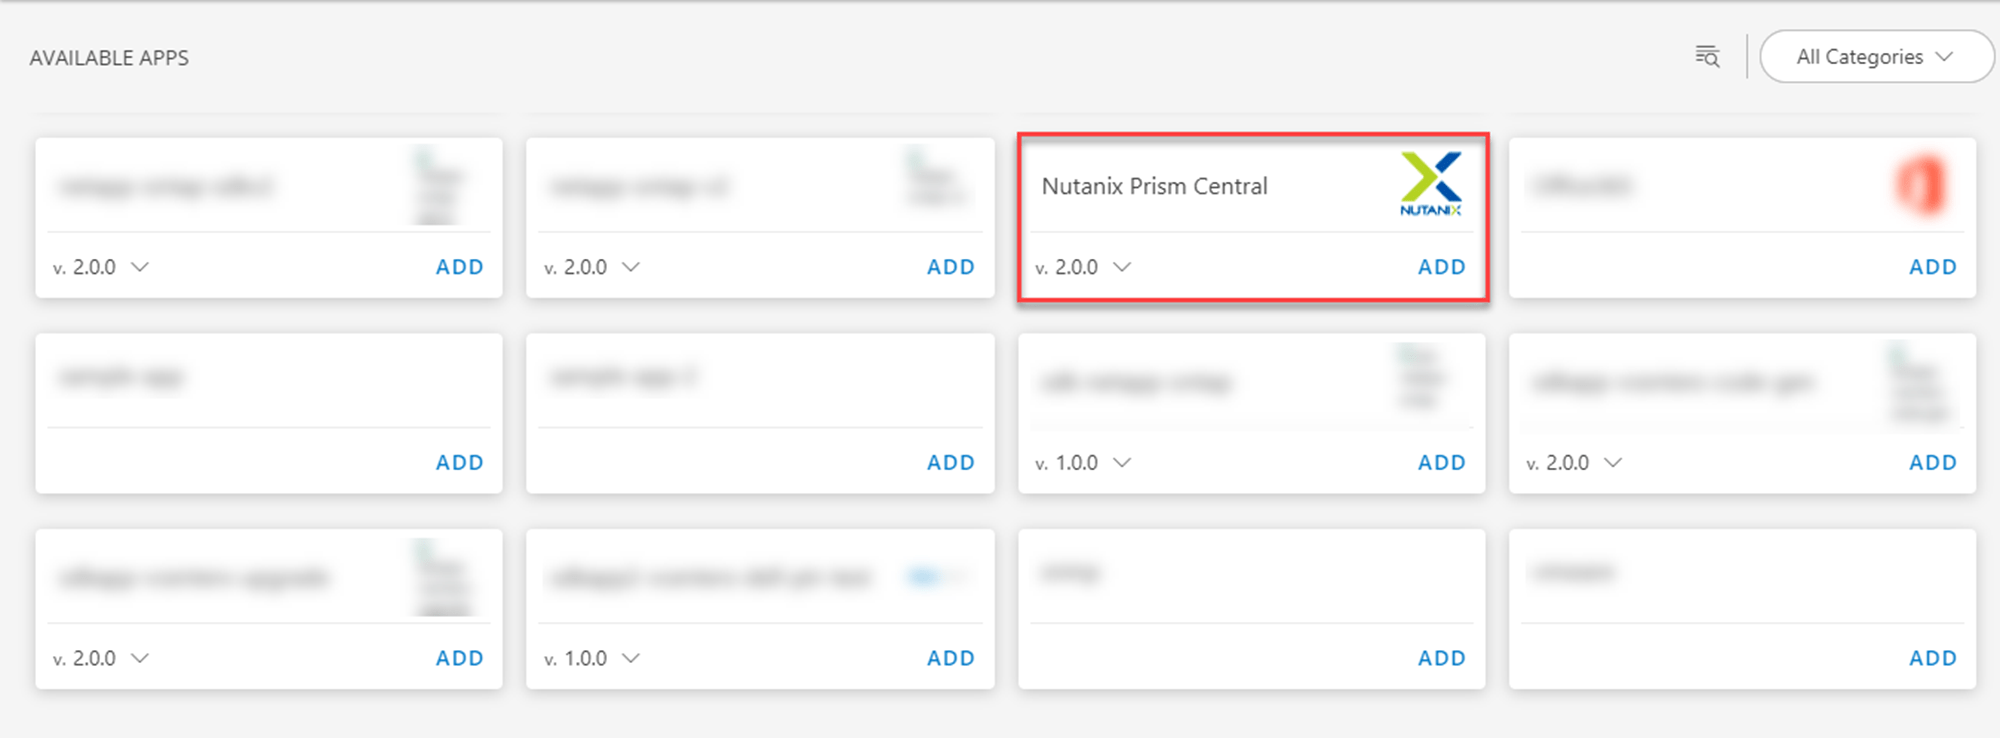Click ADD on the red-icon app card
Image resolution: width=2000 pixels, height=738 pixels.
pyautogui.click(x=1932, y=267)
